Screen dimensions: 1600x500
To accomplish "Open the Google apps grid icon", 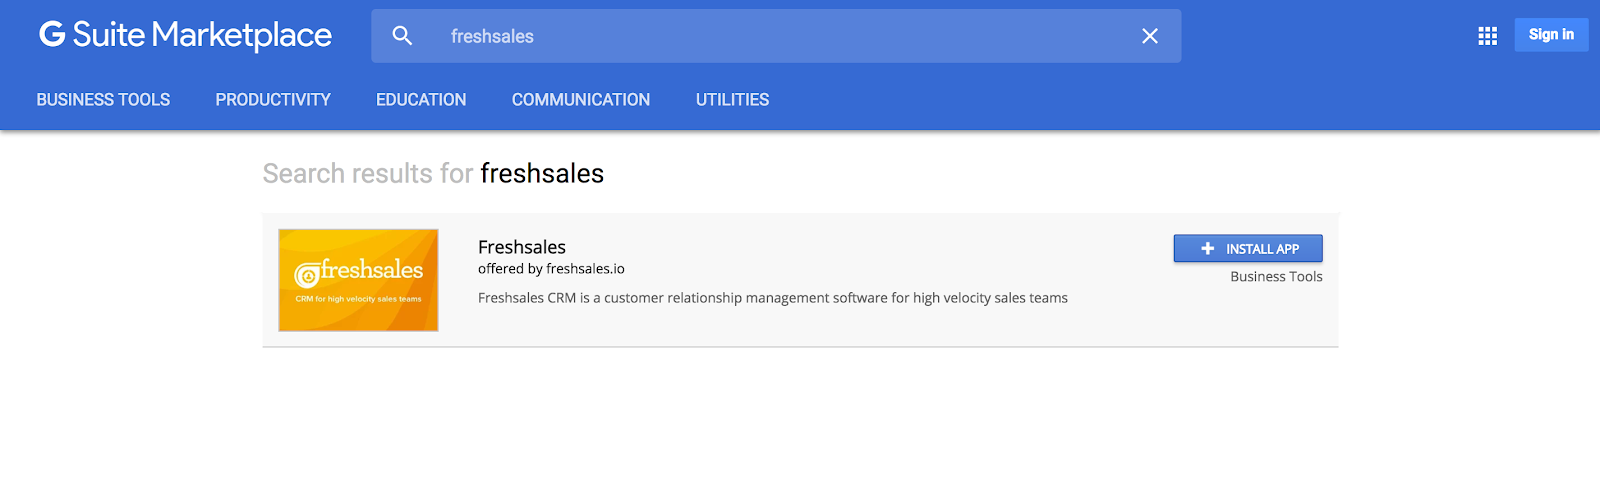I will [1487, 36].
